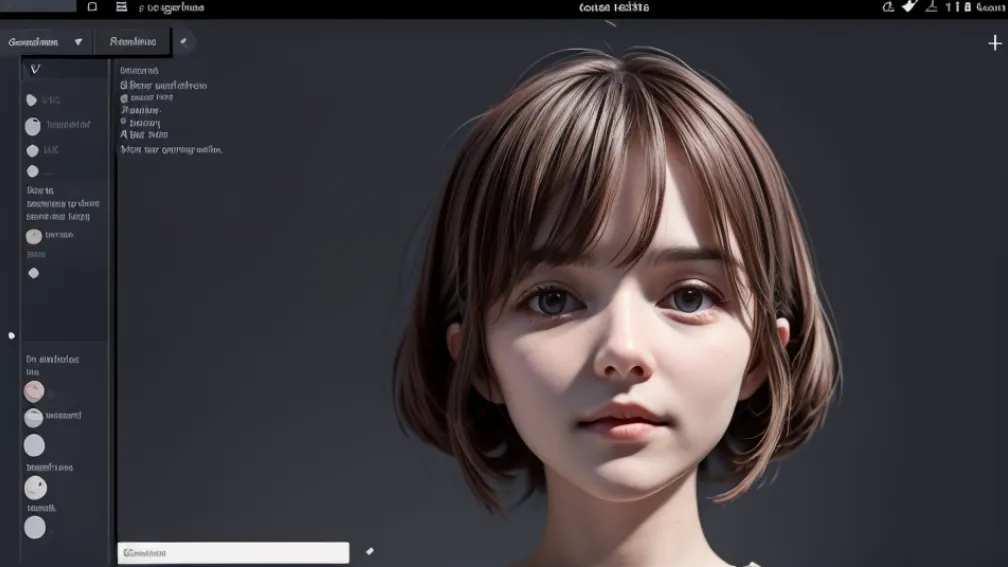Click the pencil icon beside the second tab
Viewport: 1008px width, 567px height.
[x=184, y=42]
